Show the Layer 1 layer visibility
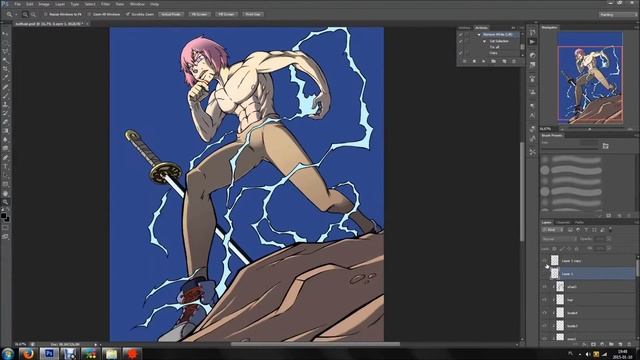Image resolution: width=640 pixels, height=360 pixels. (544, 273)
